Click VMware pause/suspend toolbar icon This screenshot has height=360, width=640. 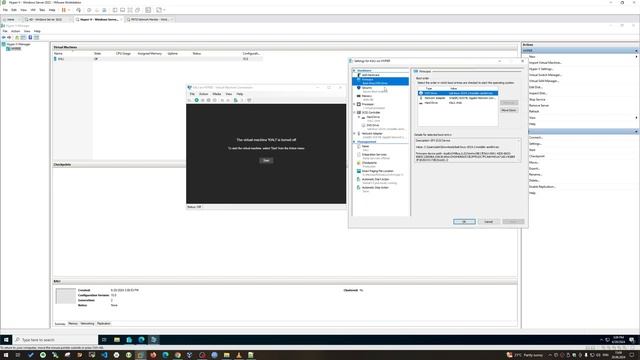pyautogui.click(x=64, y=10)
